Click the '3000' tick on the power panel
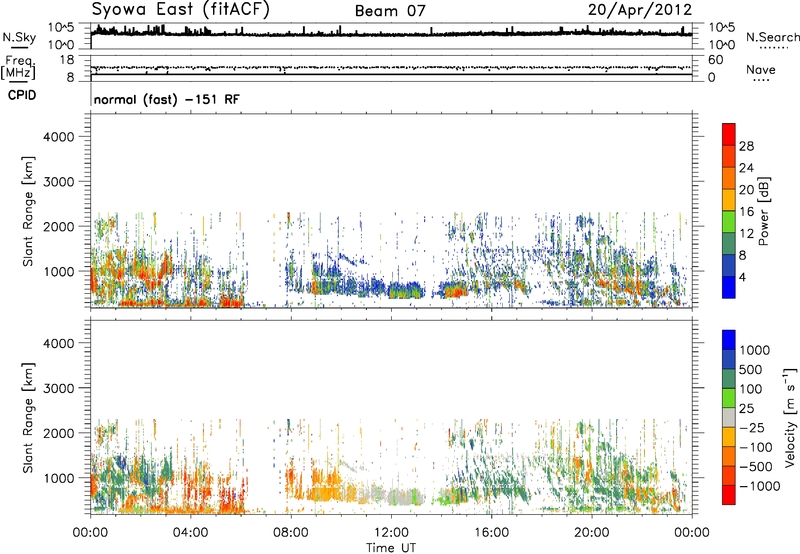 pyautogui.click(x=59, y=182)
